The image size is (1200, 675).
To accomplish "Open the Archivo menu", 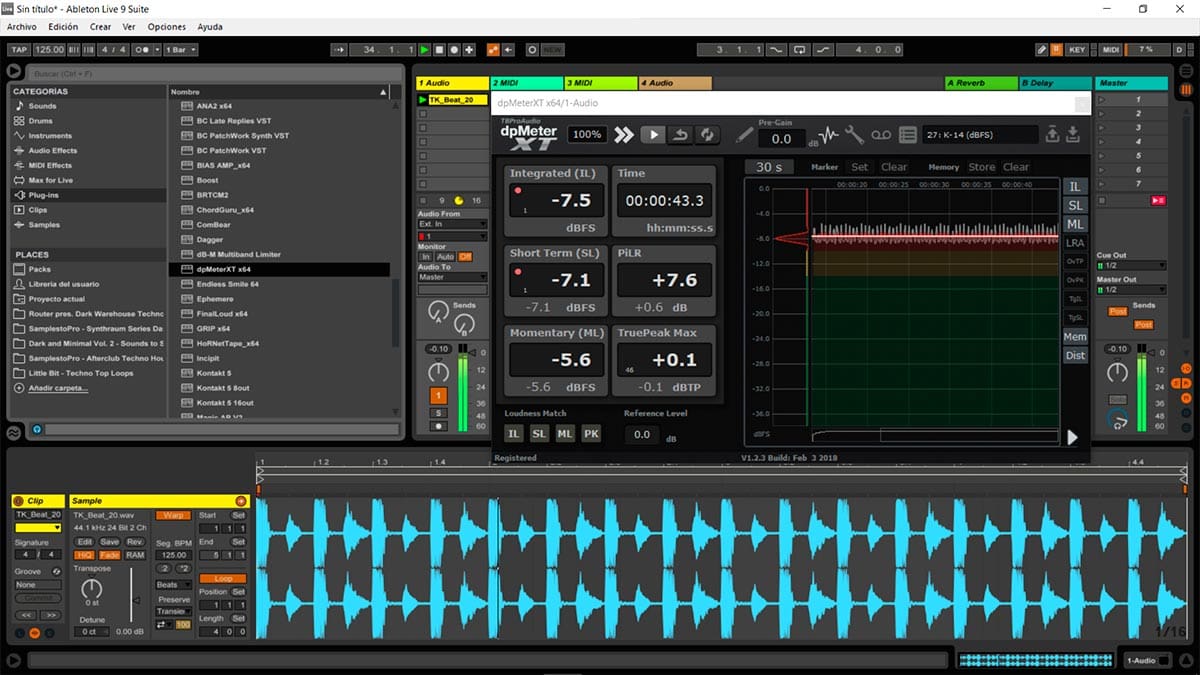I will tap(22, 27).
